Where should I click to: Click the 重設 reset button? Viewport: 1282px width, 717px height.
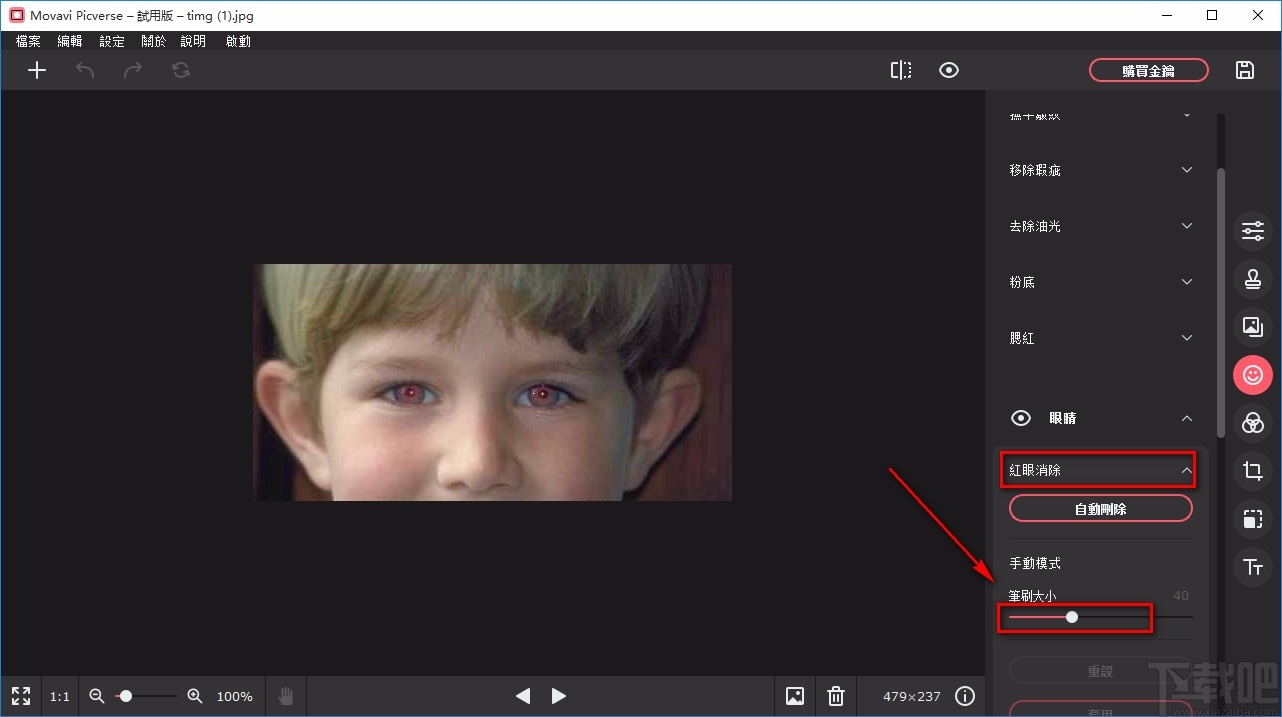[x=1101, y=671]
